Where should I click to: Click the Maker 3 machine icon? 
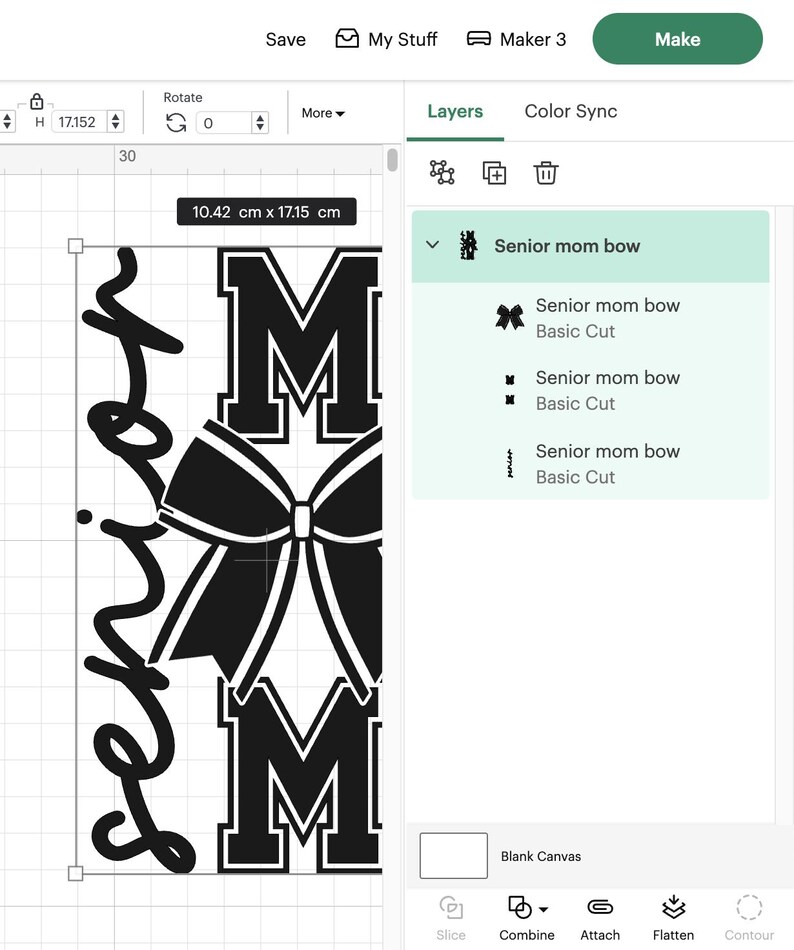click(478, 39)
